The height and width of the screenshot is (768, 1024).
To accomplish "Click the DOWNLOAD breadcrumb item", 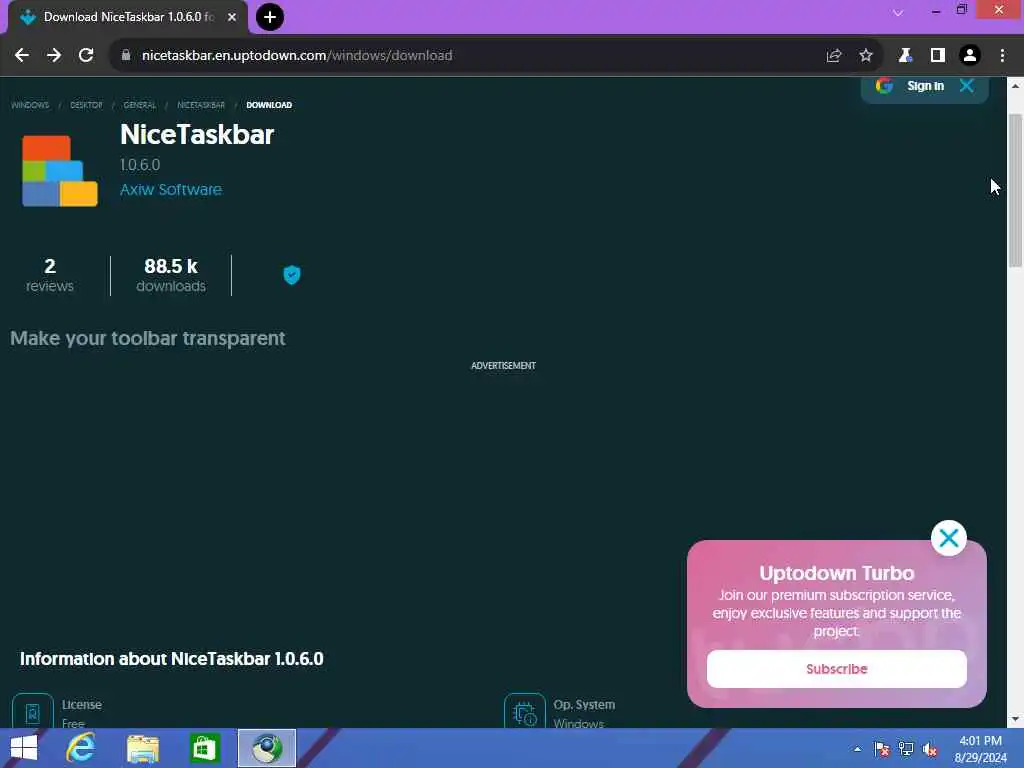I will 269,105.
